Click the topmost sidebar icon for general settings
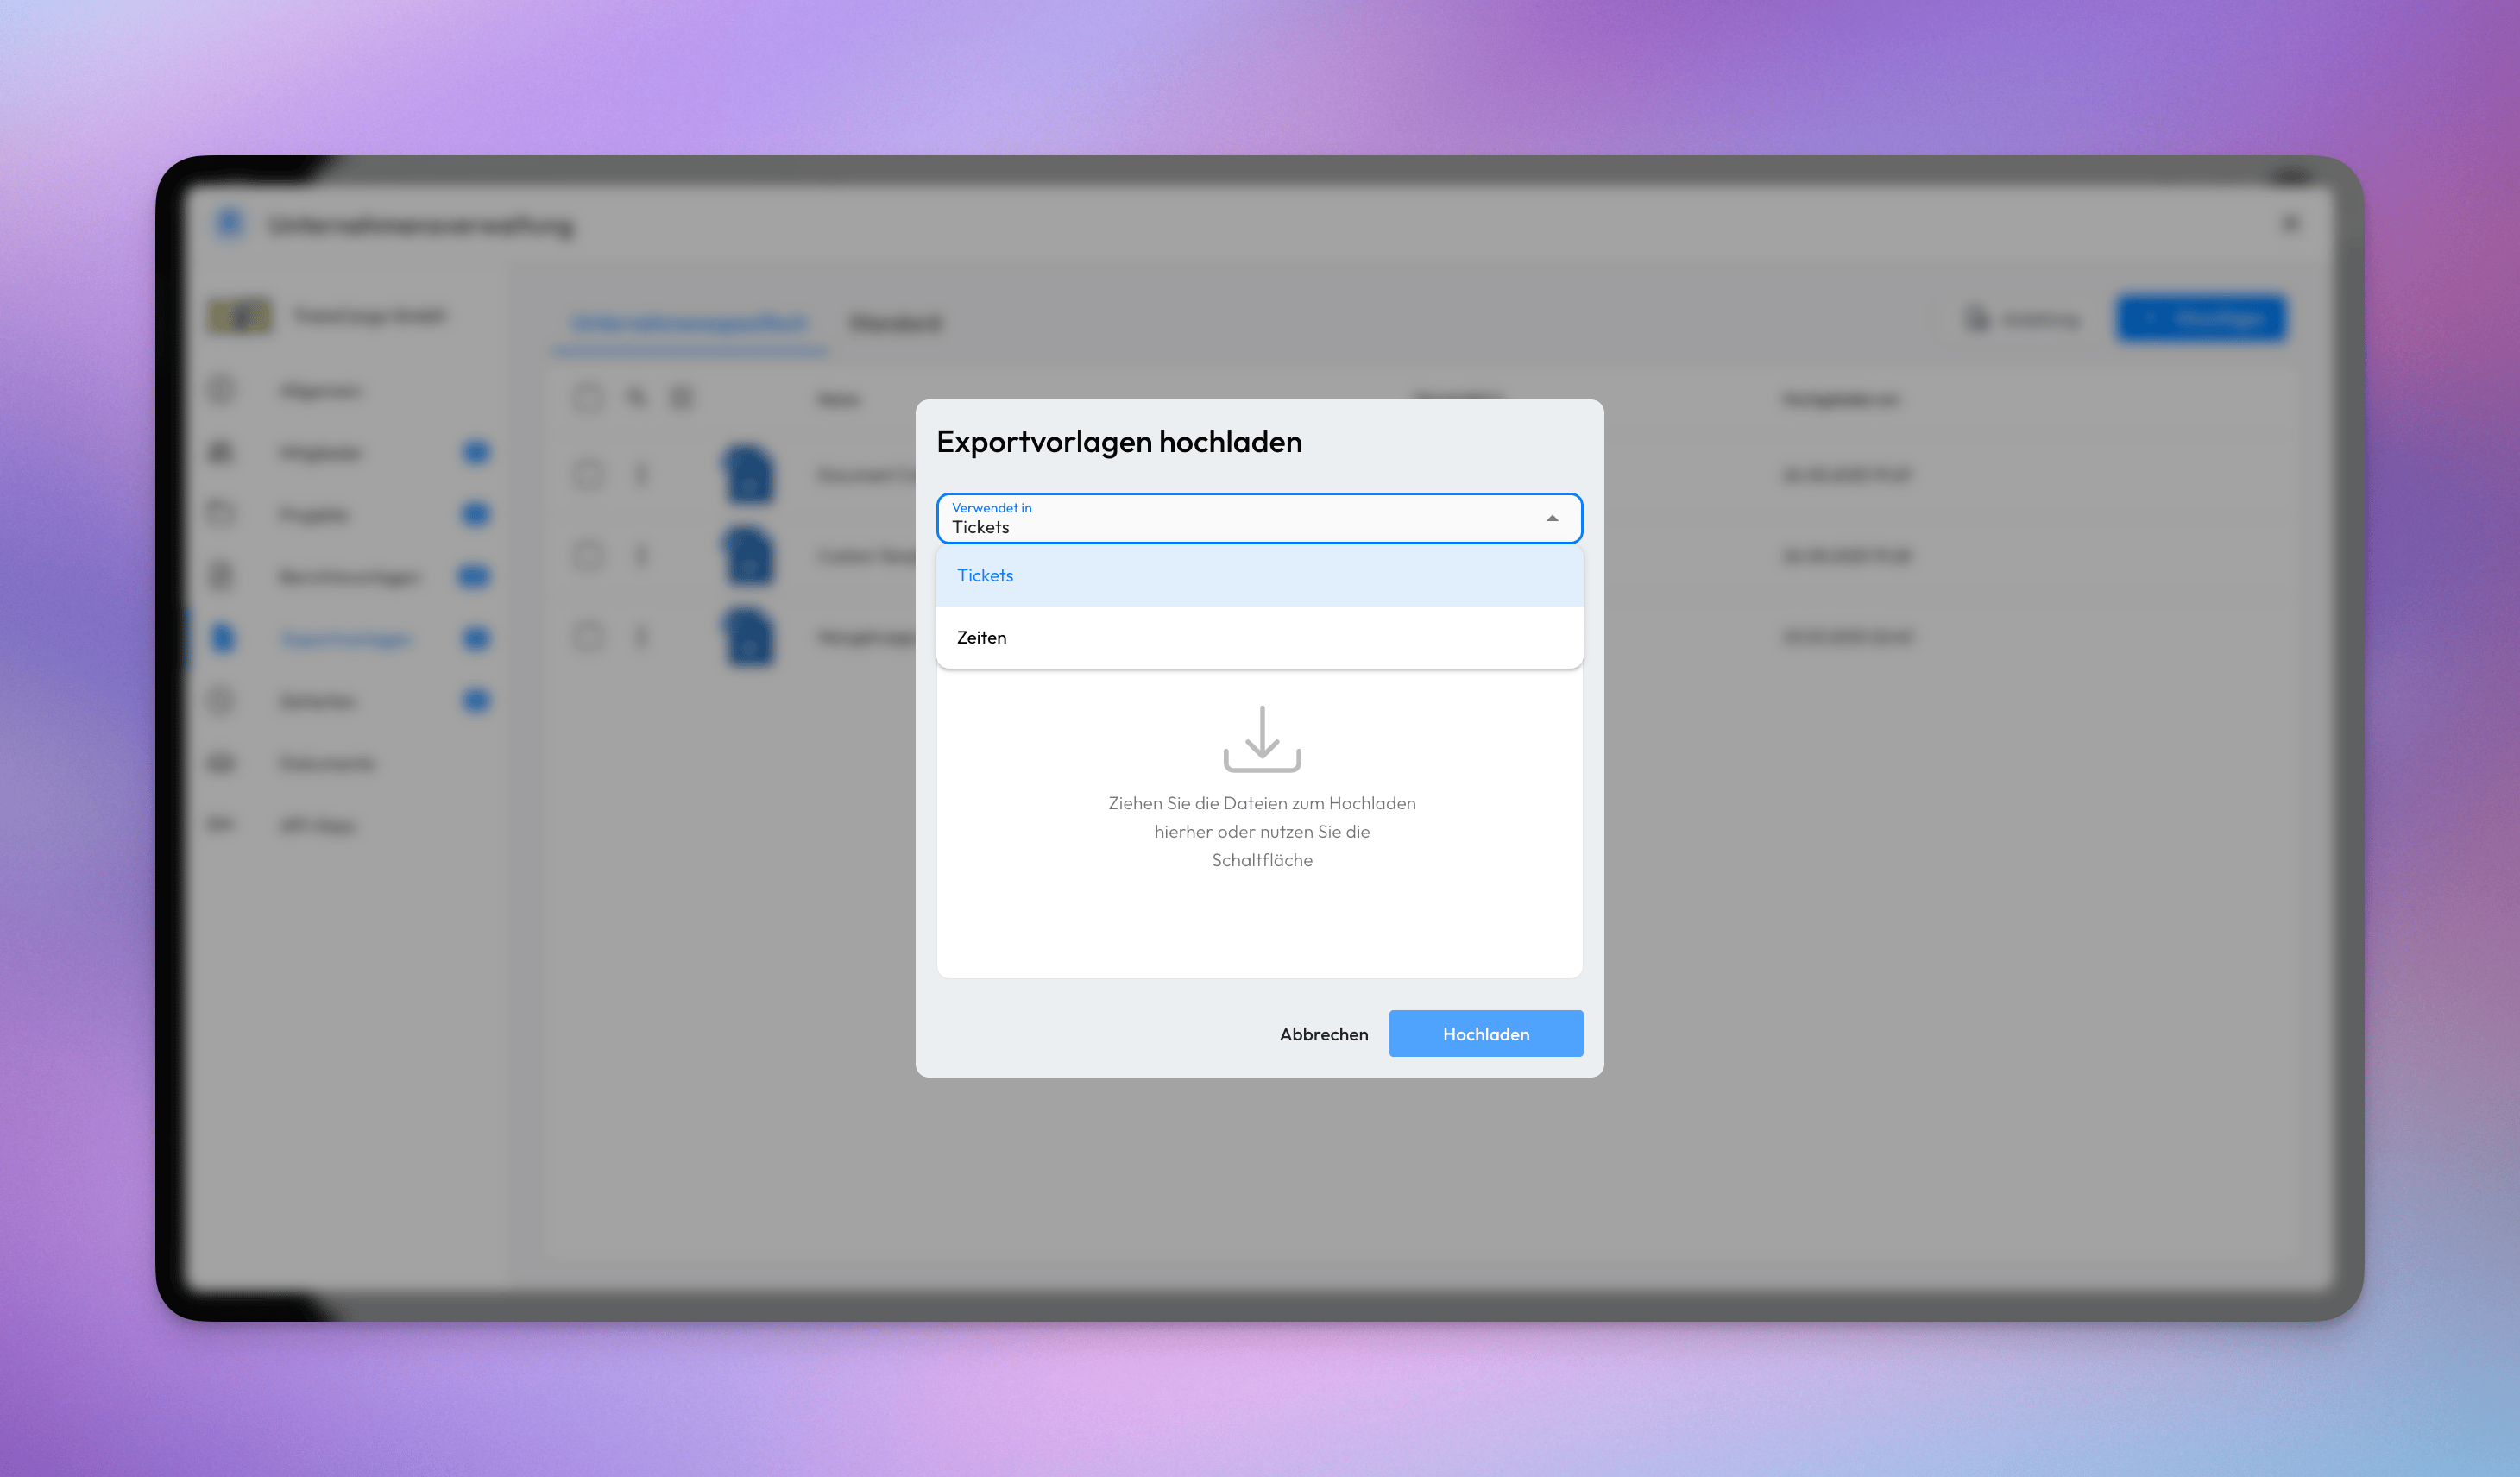The width and height of the screenshot is (2520, 1477). (x=222, y=390)
